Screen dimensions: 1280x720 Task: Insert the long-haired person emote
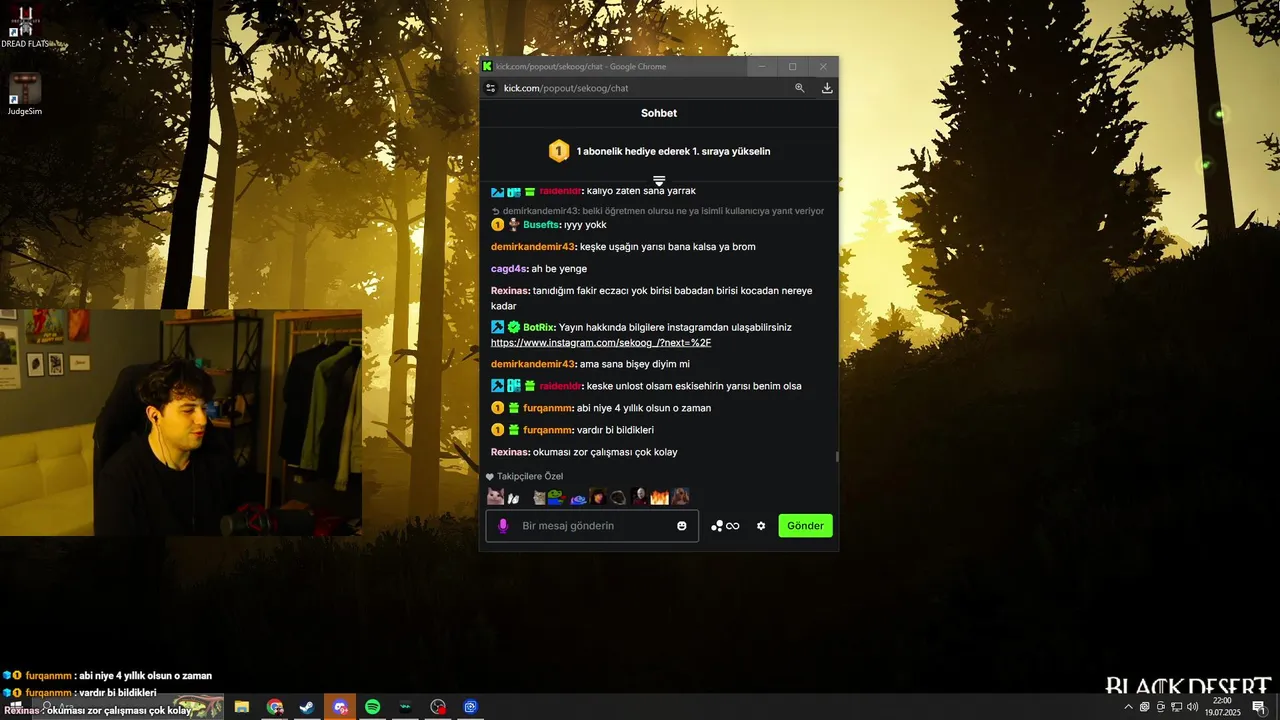(x=680, y=497)
